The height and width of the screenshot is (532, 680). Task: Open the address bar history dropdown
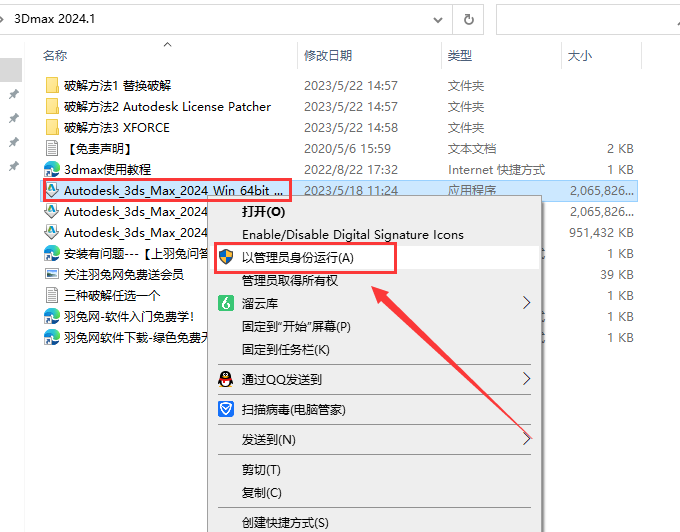[438, 20]
